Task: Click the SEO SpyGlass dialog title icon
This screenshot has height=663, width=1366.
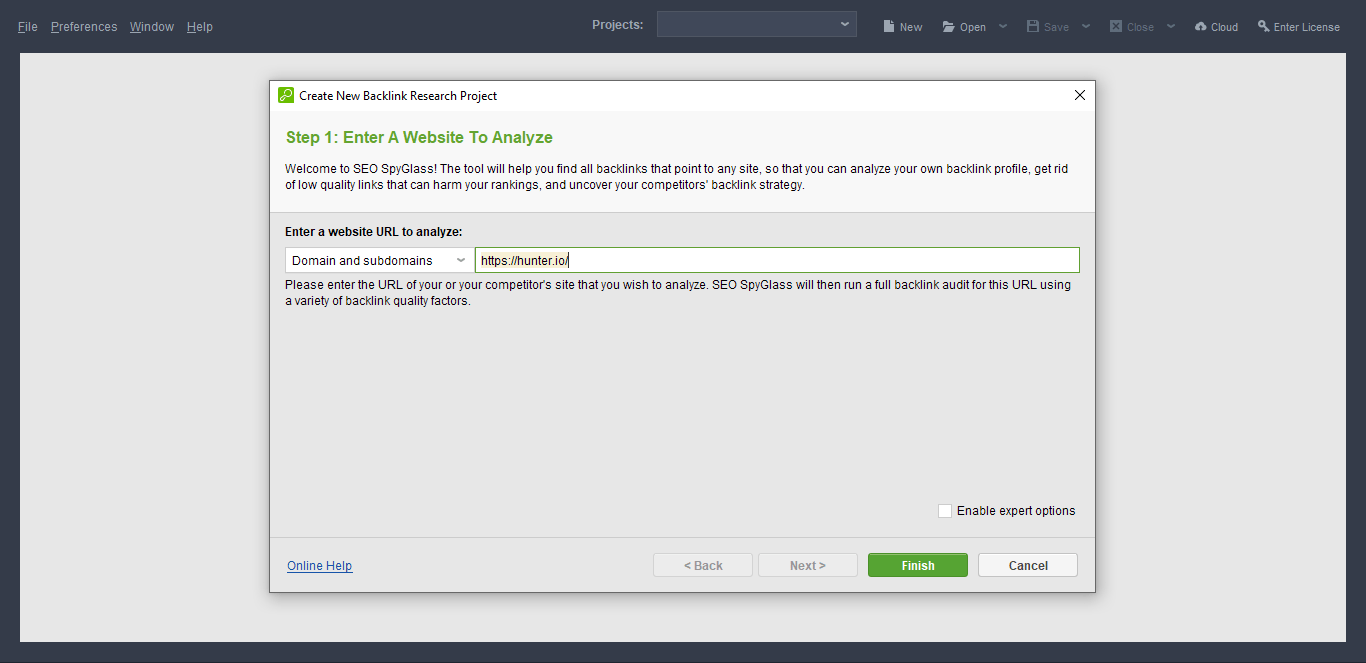Action: (286, 95)
